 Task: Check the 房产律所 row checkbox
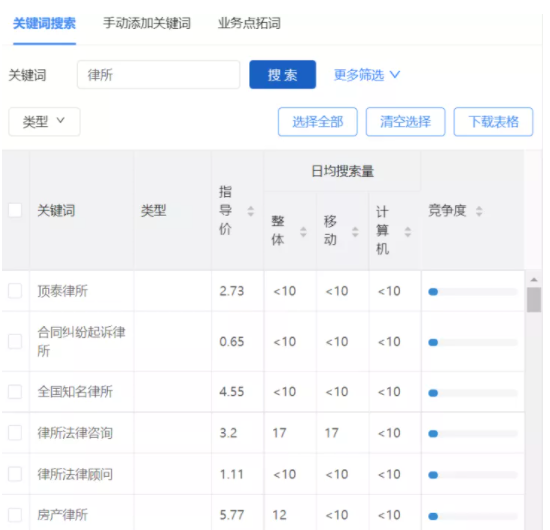15,515
